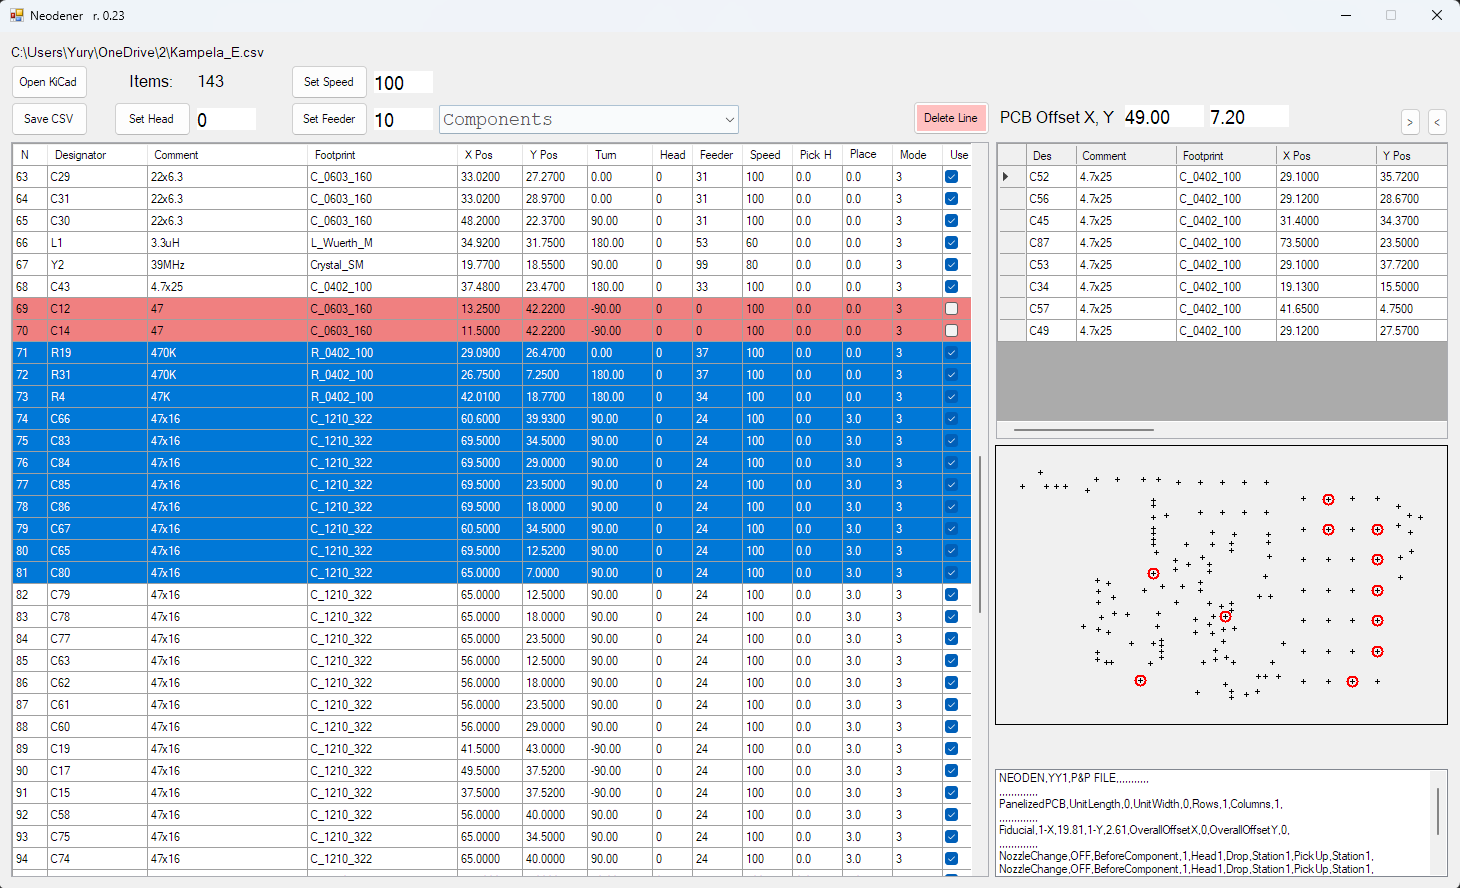The image size is (1460, 888).
Task: Click the Set Head button
Action: pos(151,119)
